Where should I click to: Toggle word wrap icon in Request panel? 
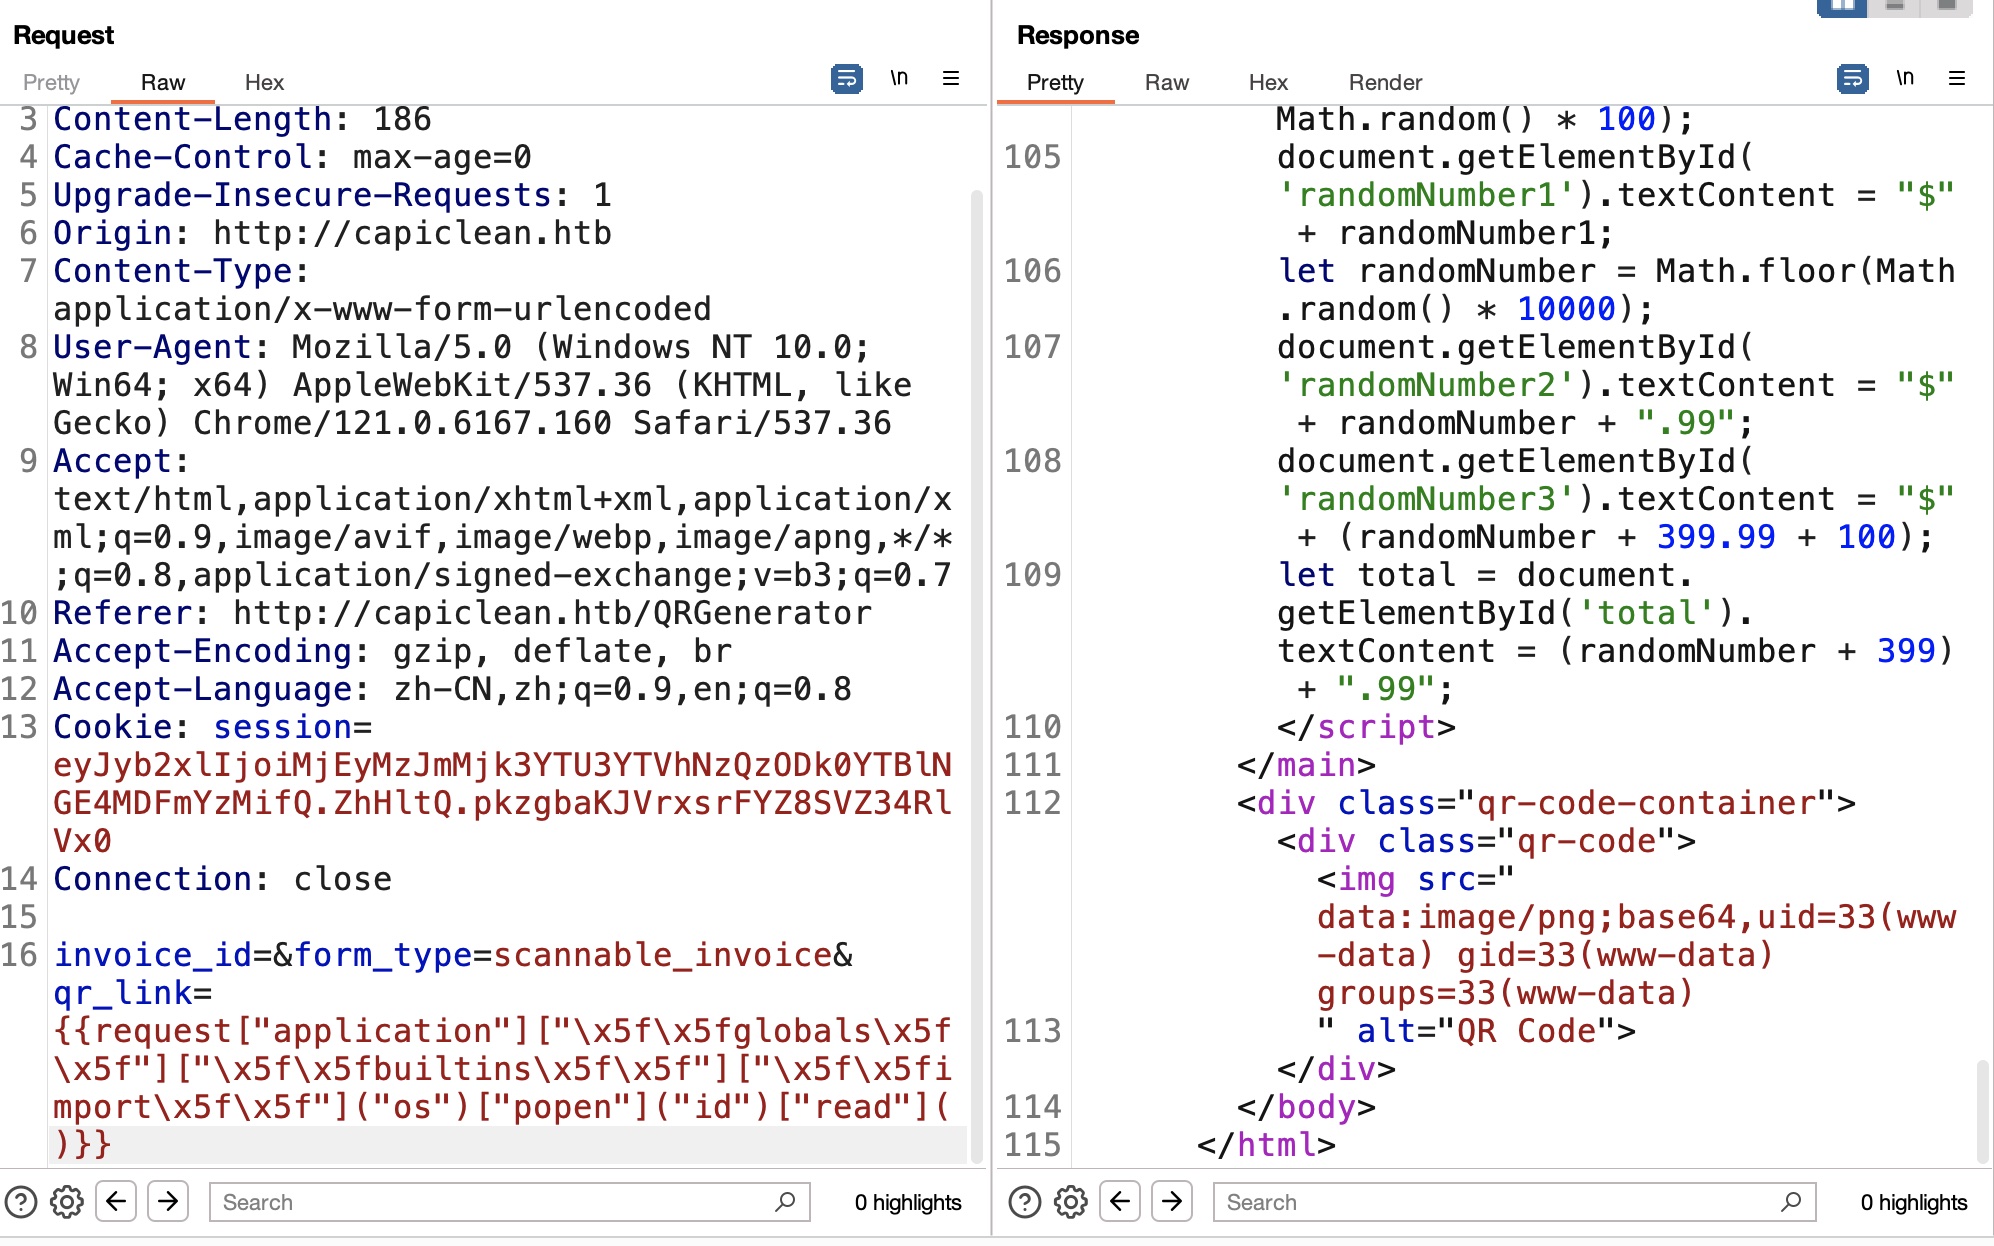click(846, 78)
